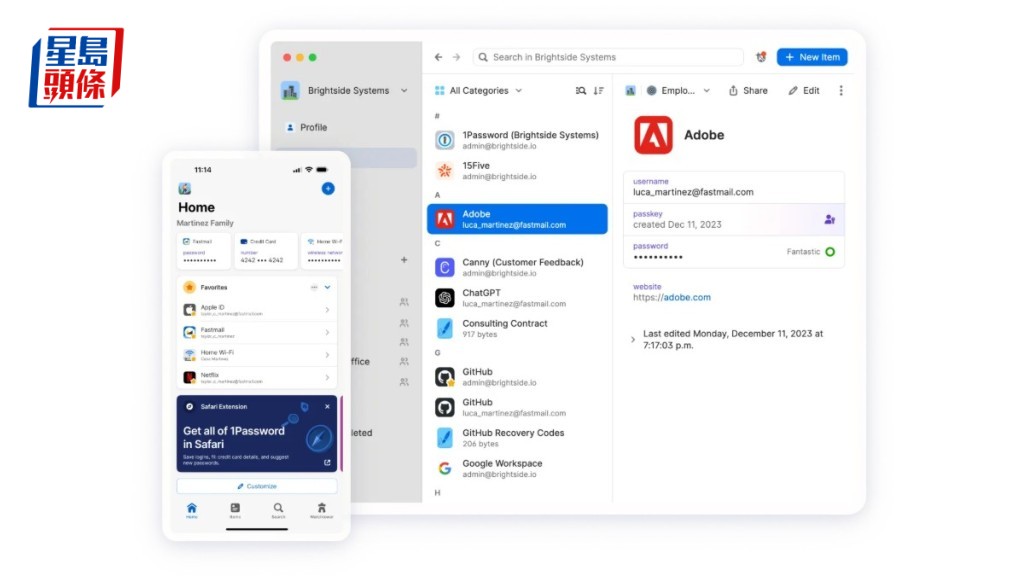Click the Google Workspace G icon
1024x576 pixels.
click(445, 468)
